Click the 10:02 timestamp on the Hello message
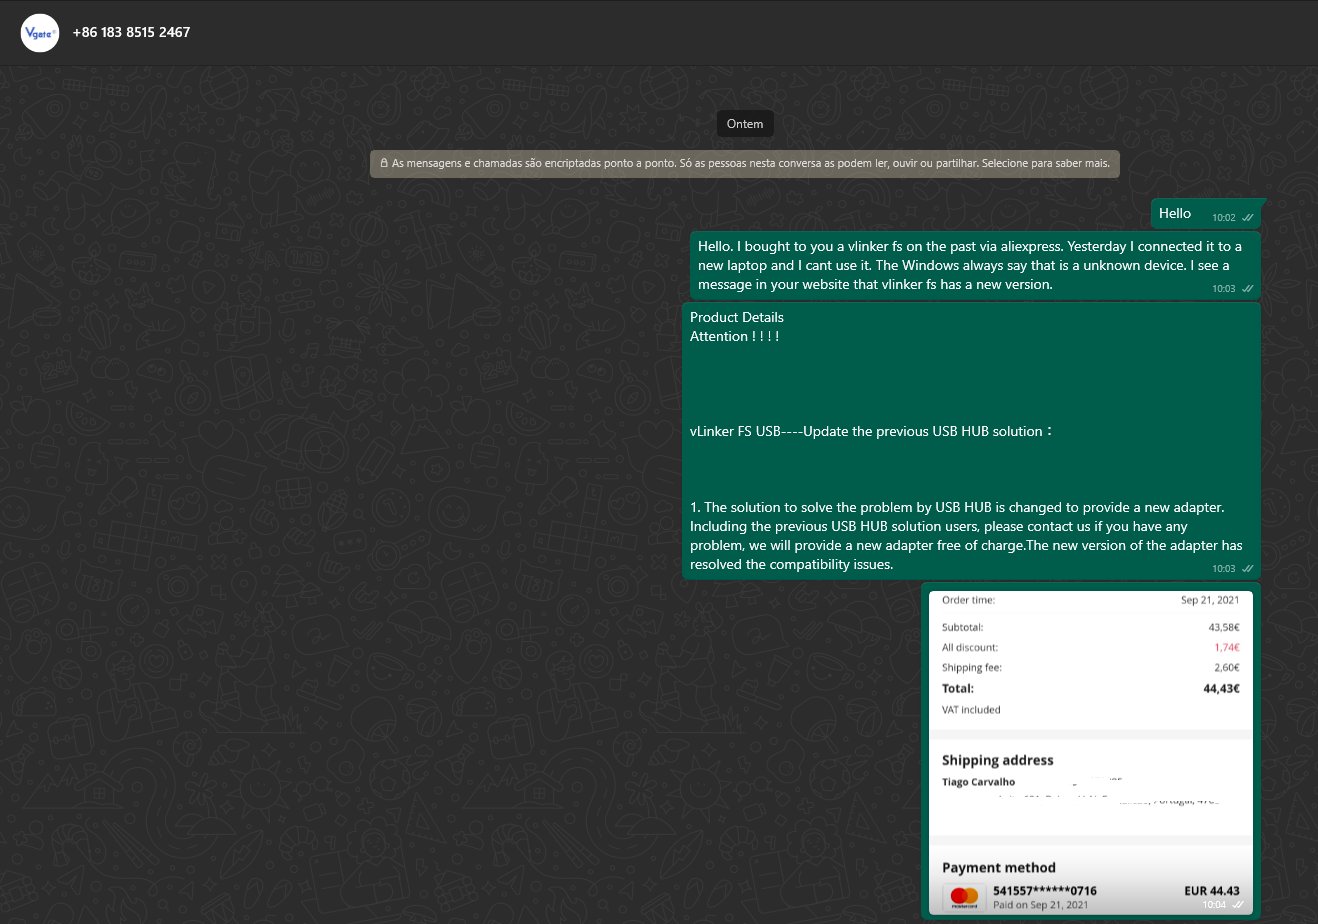Viewport: 1318px width, 924px height. [x=1224, y=217]
